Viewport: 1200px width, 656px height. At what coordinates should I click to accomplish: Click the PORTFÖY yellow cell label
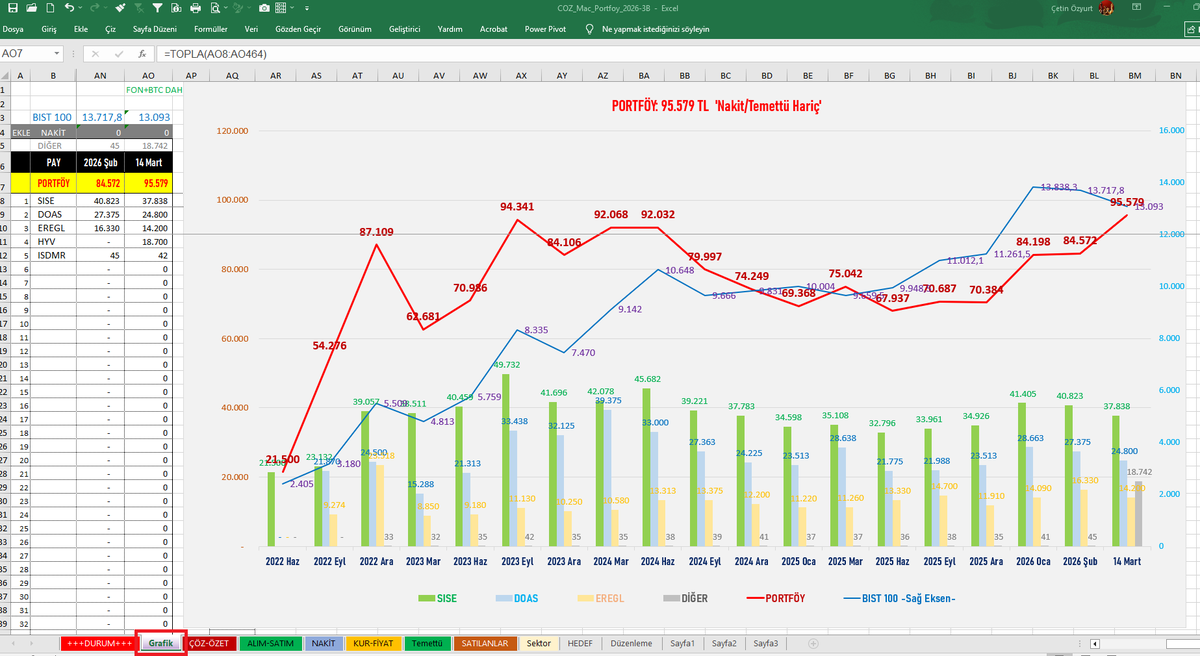point(53,183)
